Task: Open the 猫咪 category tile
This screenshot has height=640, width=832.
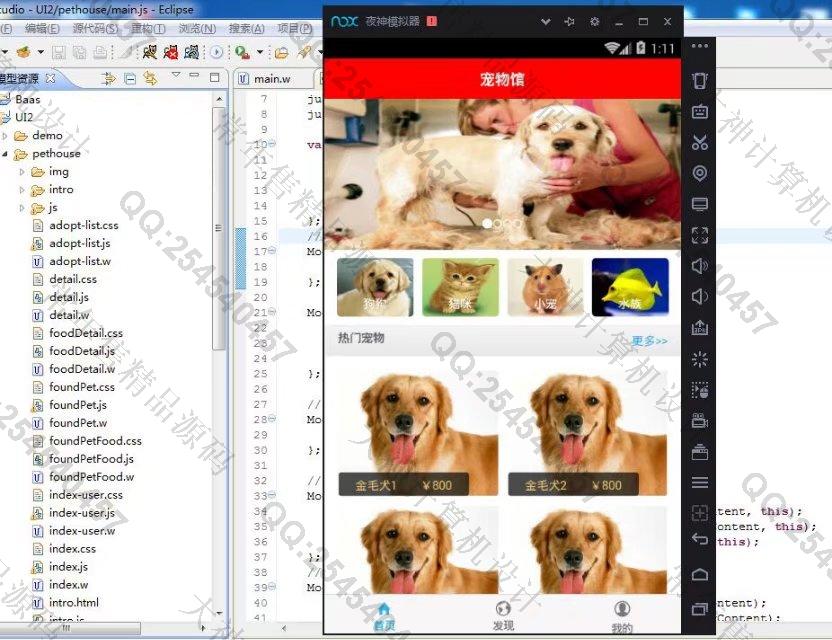Action: [461, 287]
